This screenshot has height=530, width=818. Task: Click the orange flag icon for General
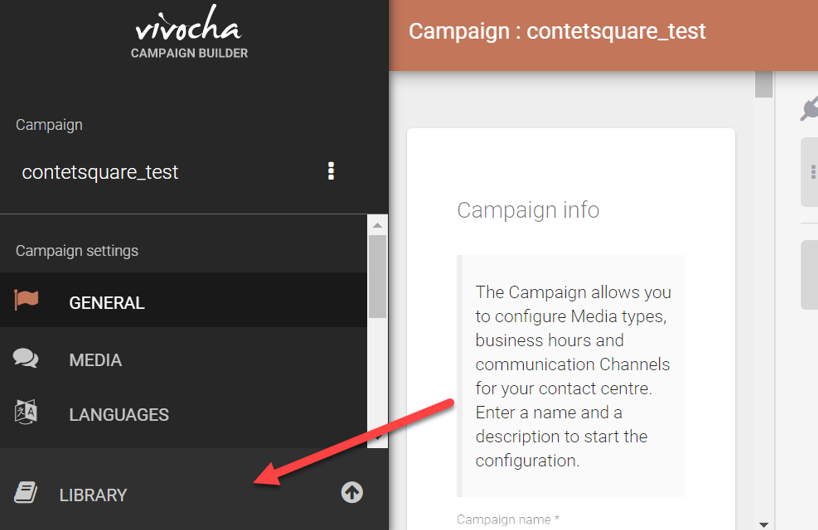(x=26, y=300)
